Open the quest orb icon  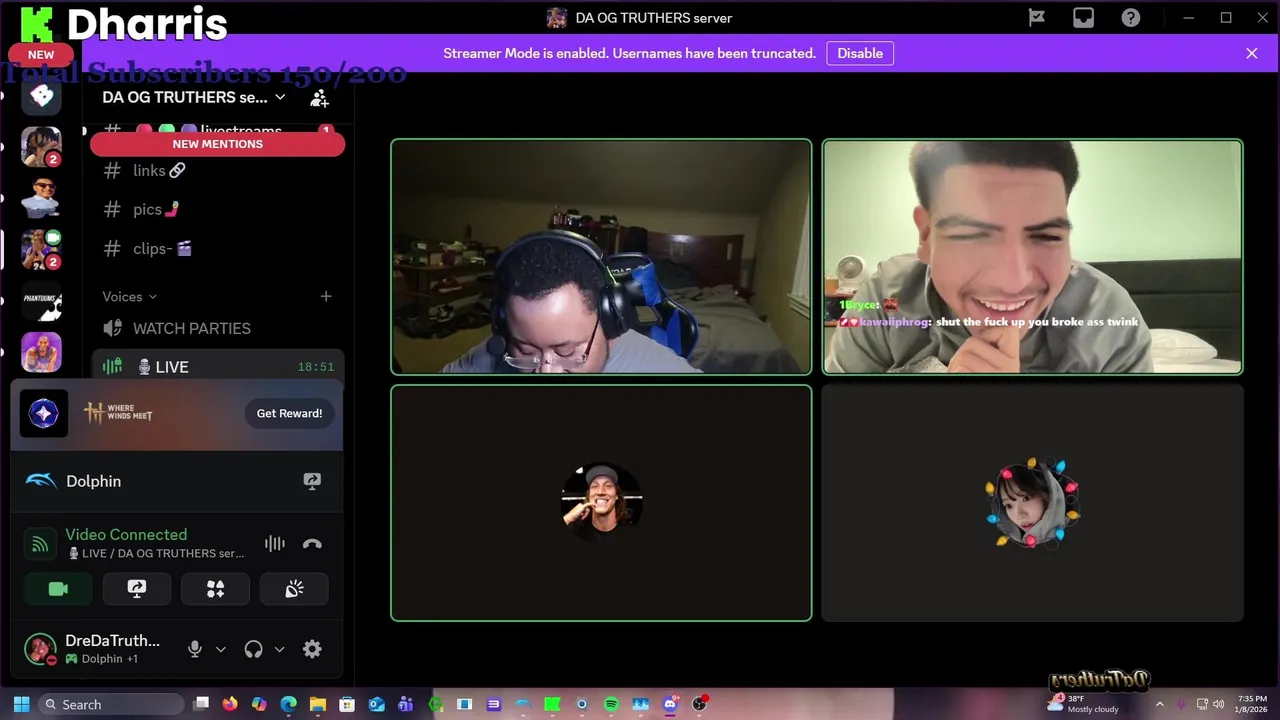[x=44, y=414]
